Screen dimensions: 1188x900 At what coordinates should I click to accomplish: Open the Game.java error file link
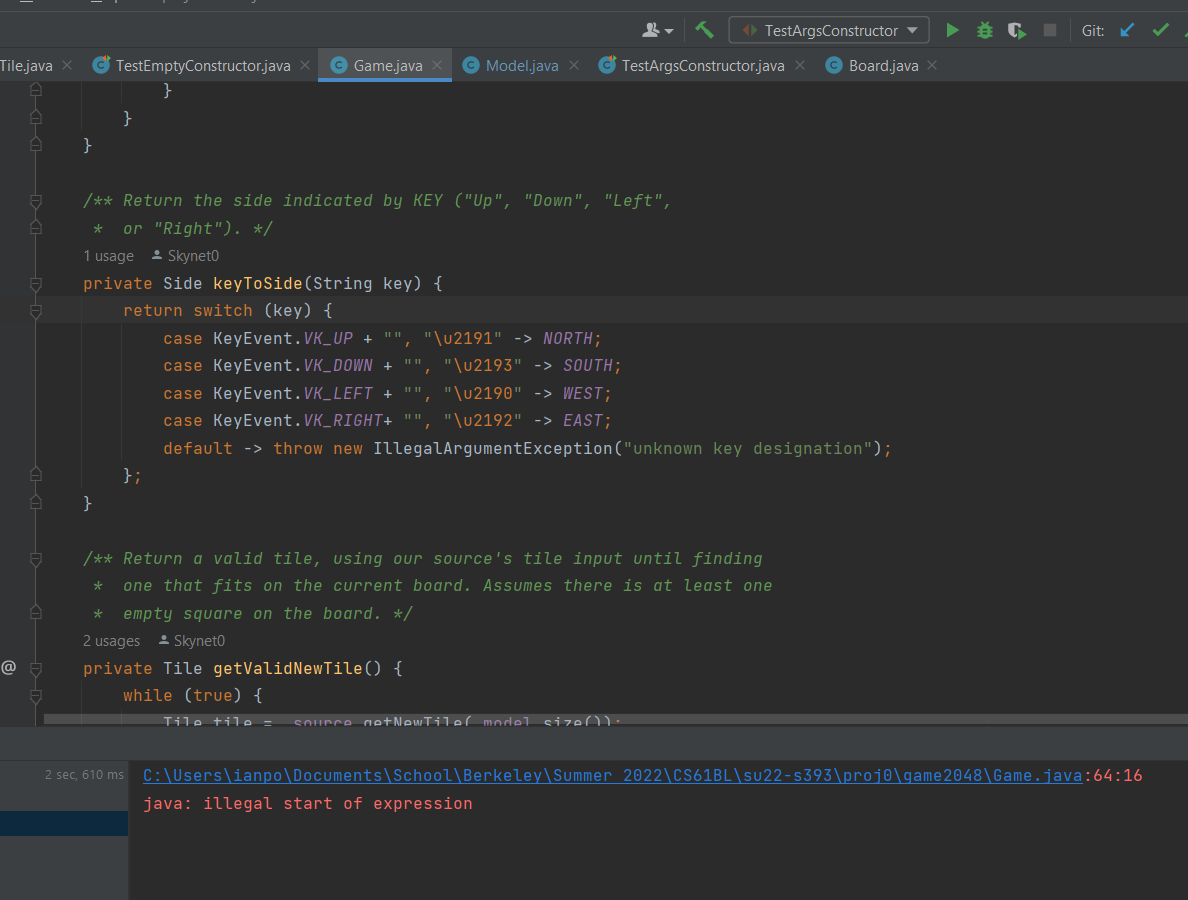[x=613, y=776]
